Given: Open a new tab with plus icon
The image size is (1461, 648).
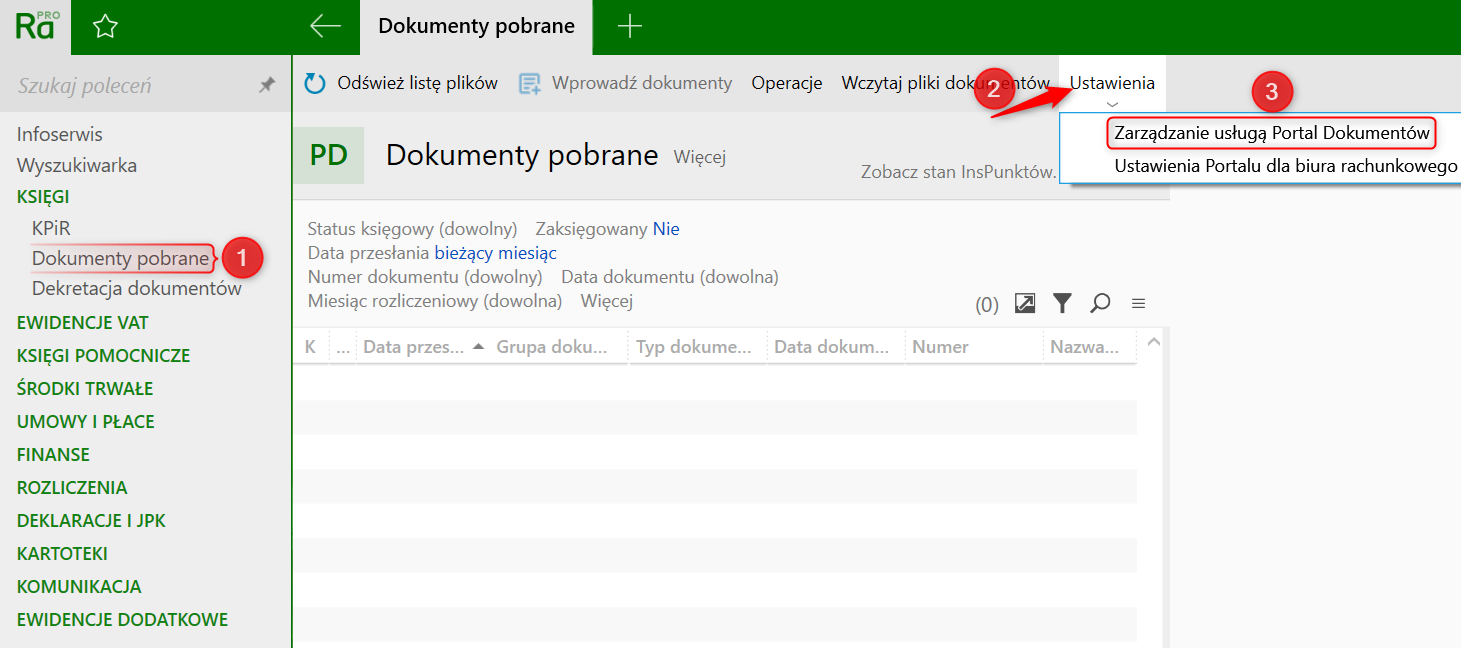Looking at the screenshot, I should point(629,27).
